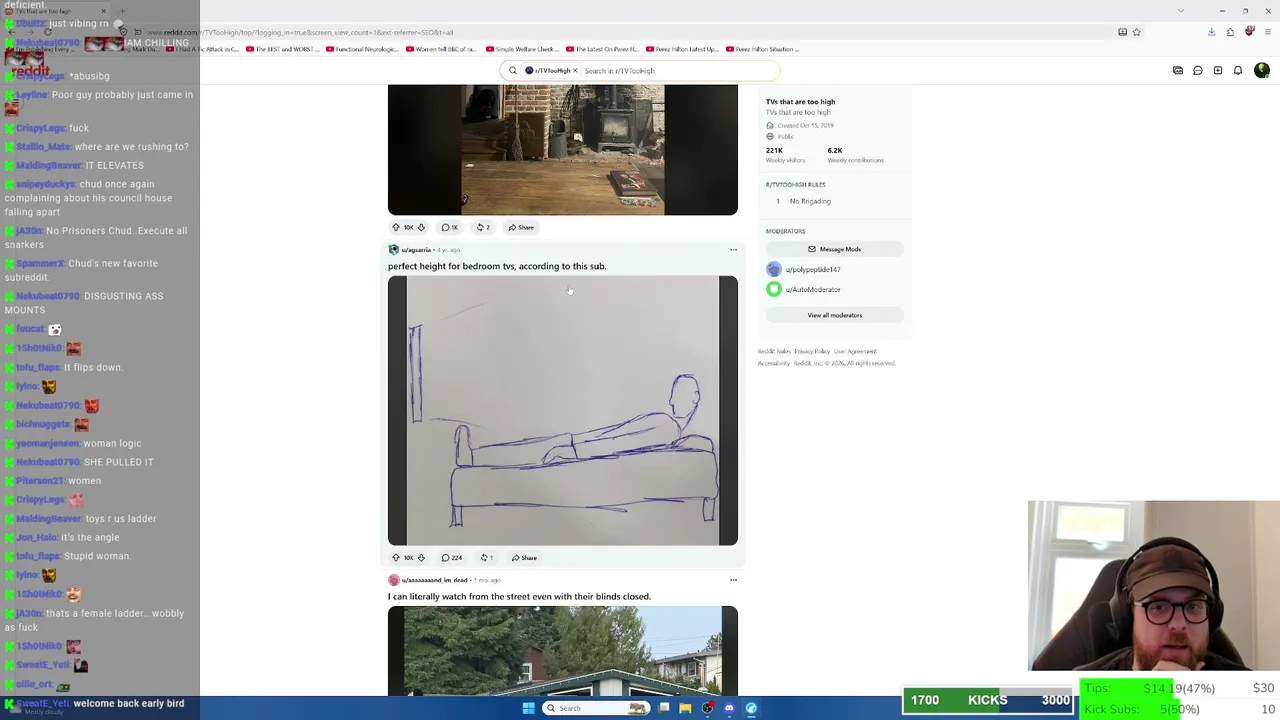Upvote the bedroom tvs post

pyautogui.click(x=396, y=558)
